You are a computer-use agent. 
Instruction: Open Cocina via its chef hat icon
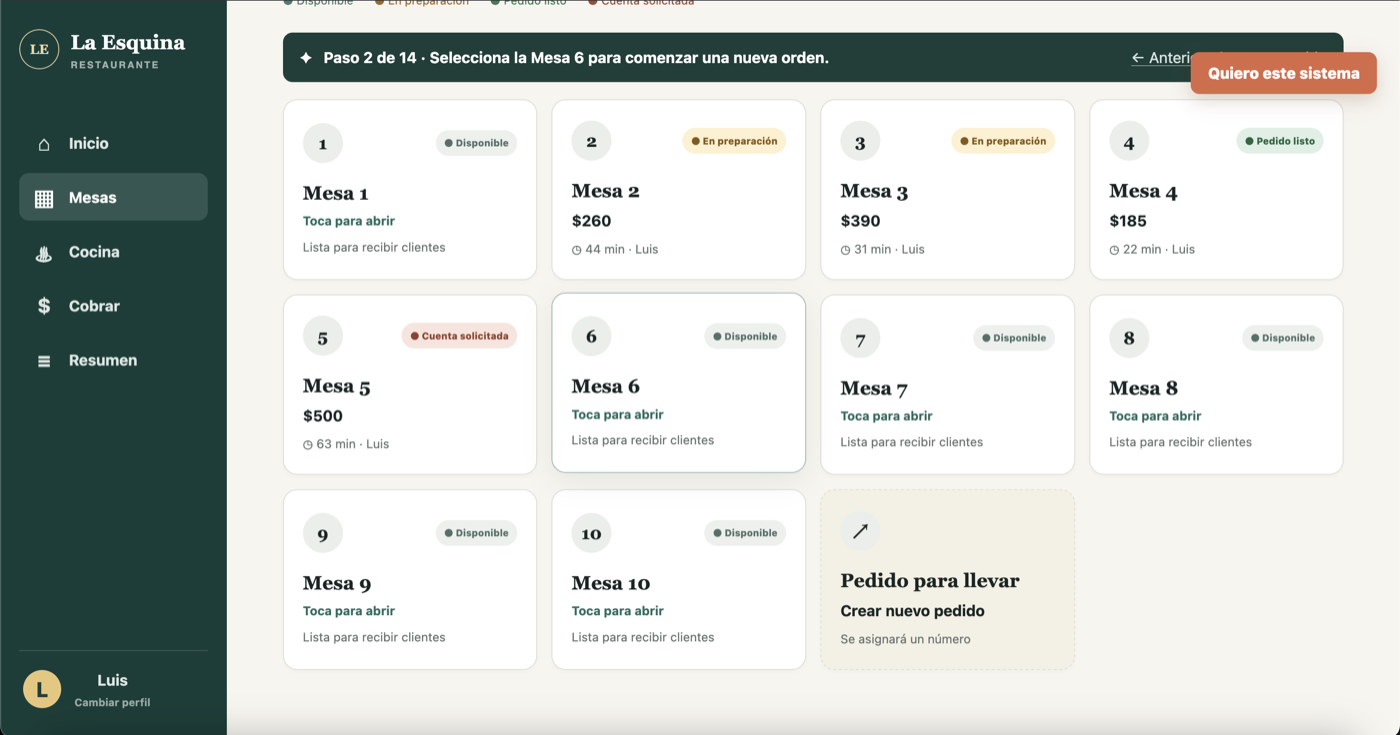pos(44,253)
